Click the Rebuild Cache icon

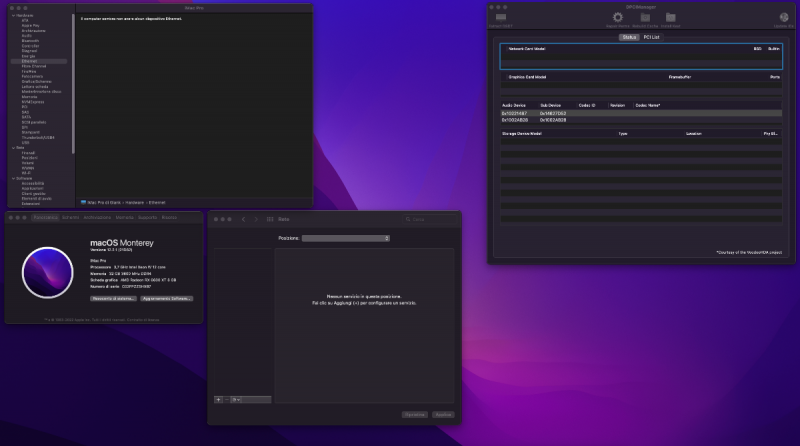pyautogui.click(x=645, y=17)
